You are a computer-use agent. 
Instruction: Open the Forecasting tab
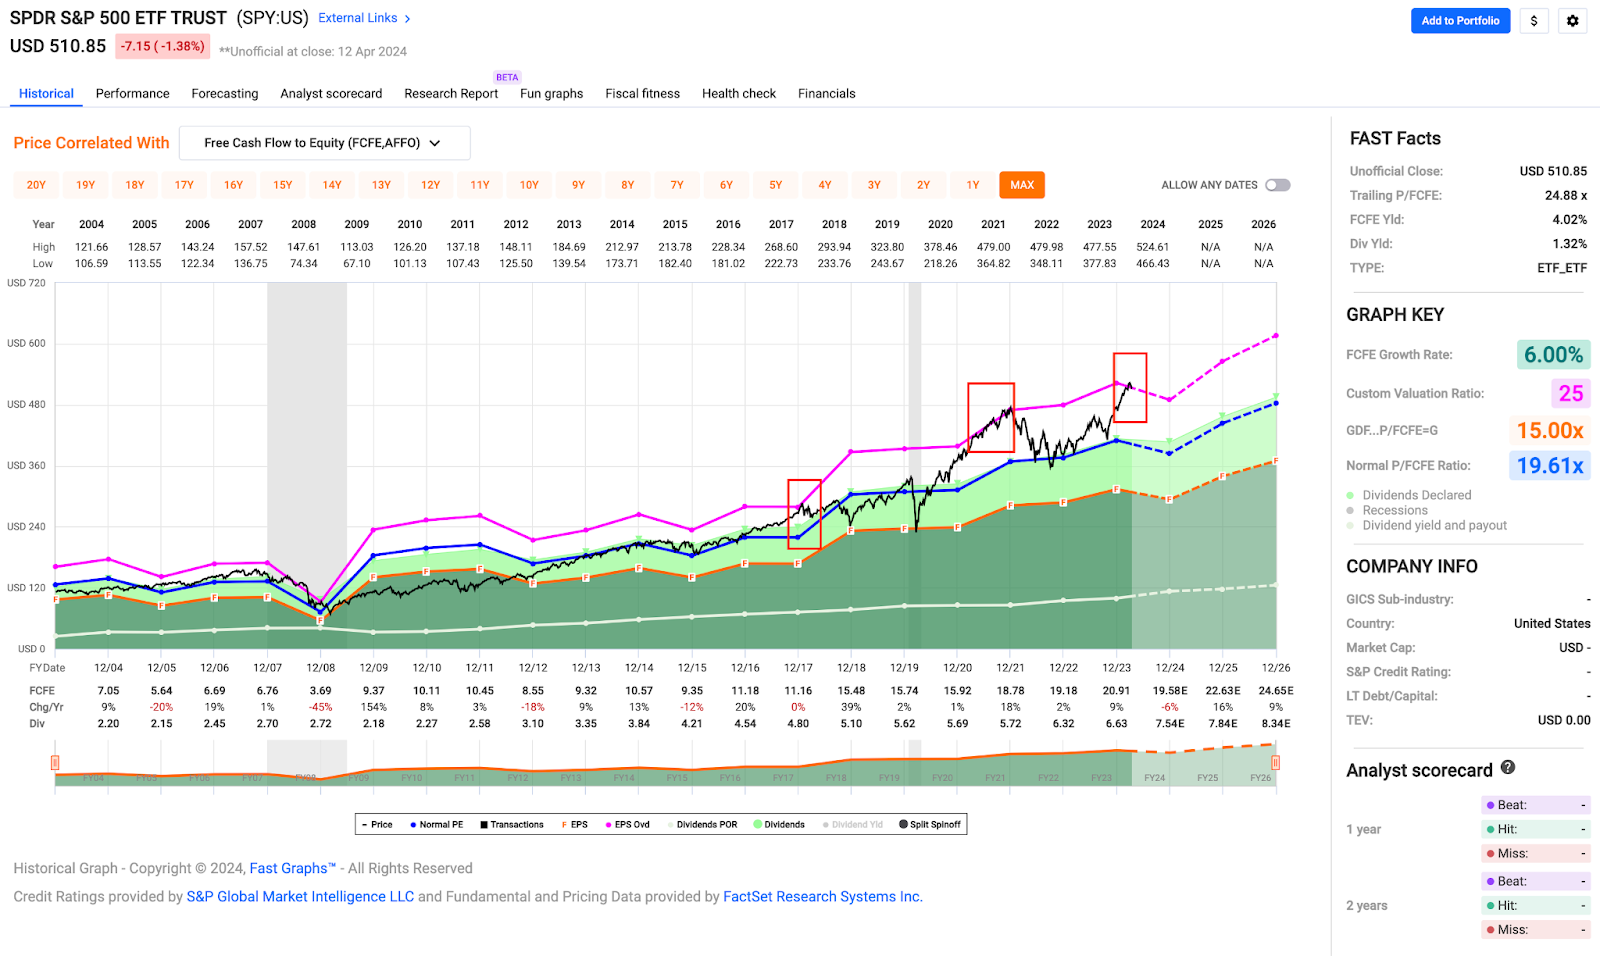225,94
